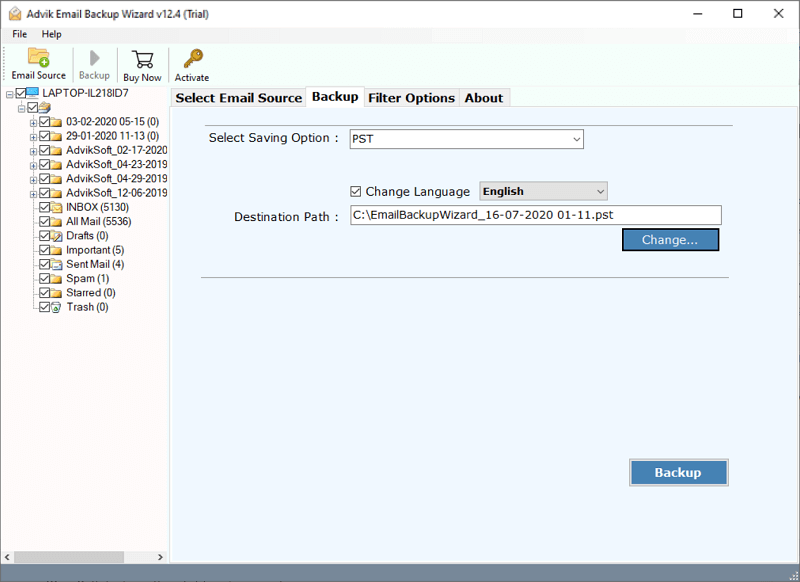Click the mail account folder icon under LAPTOP
Image resolution: width=800 pixels, height=582 pixels.
click(45, 108)
